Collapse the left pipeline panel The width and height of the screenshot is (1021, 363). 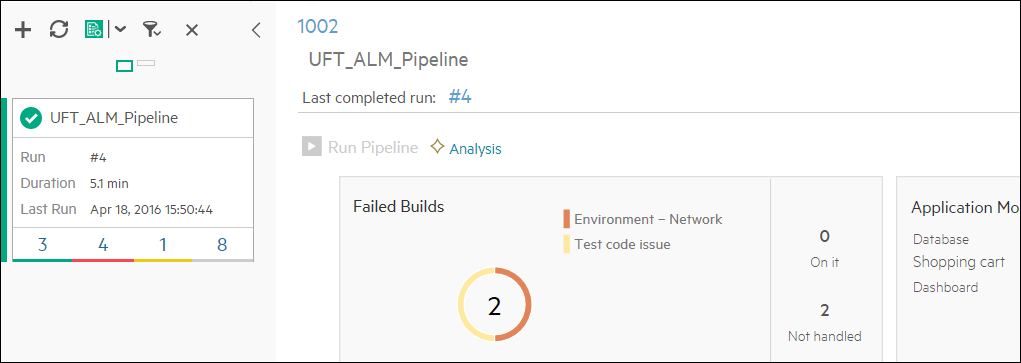pos(257,30)
